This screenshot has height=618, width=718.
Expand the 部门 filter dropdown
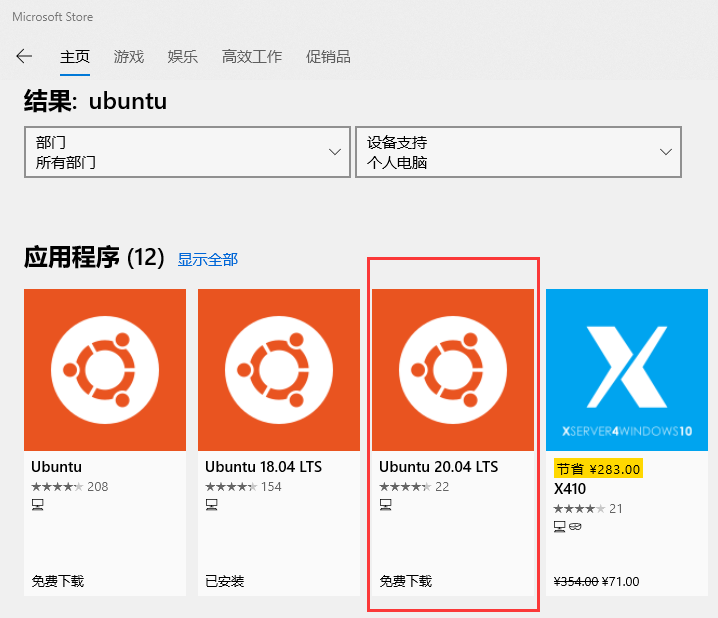[x=187, y=152]
